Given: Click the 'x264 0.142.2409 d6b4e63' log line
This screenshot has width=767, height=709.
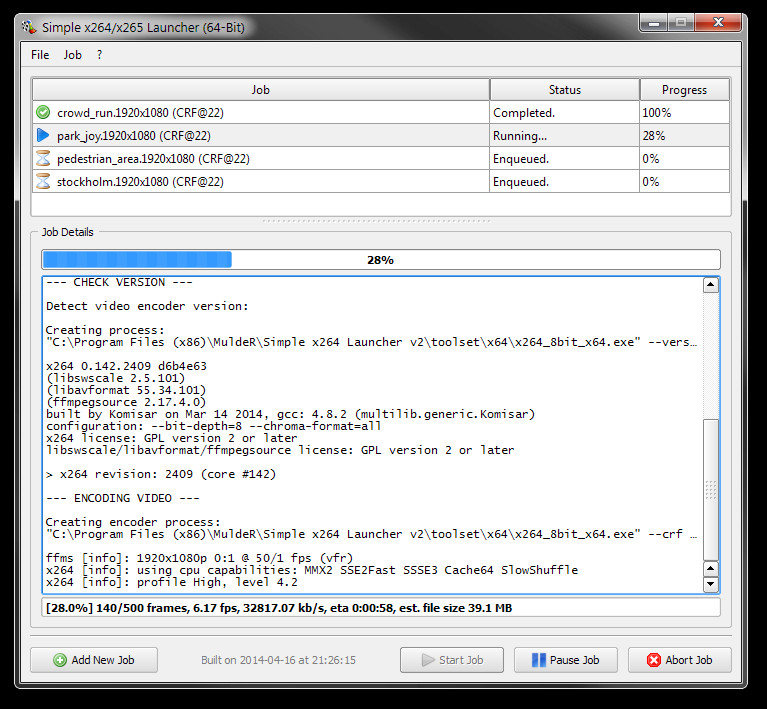Looking at the screenshot, I should [x=126, y=366].
